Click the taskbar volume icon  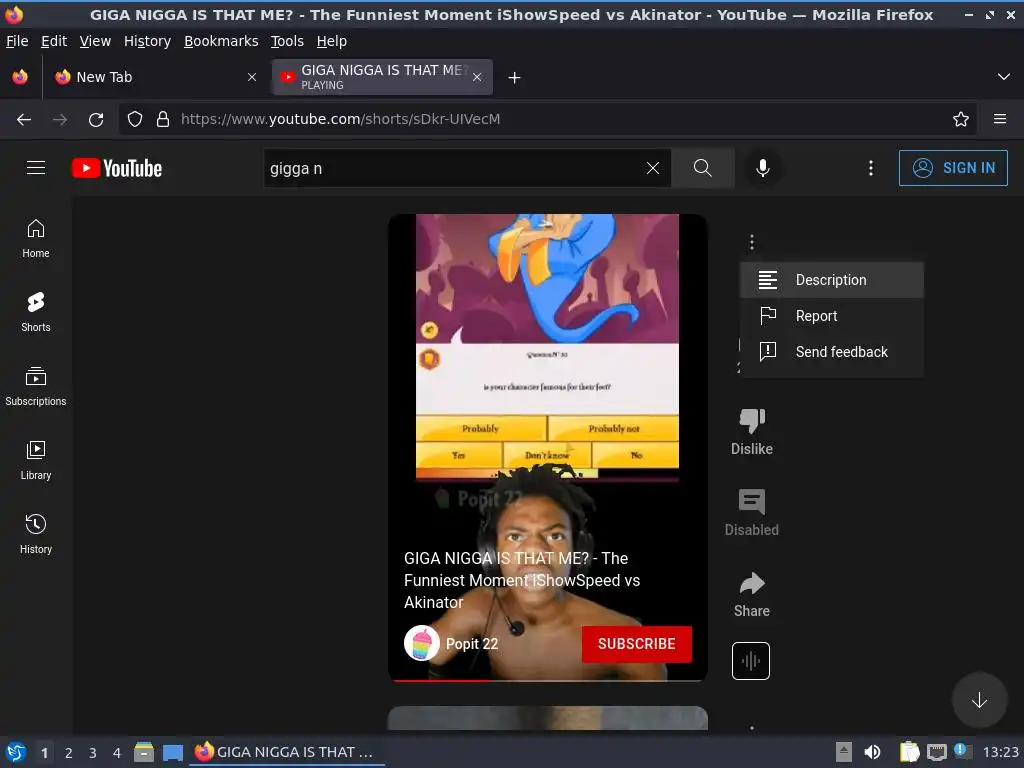click(872, 752)
